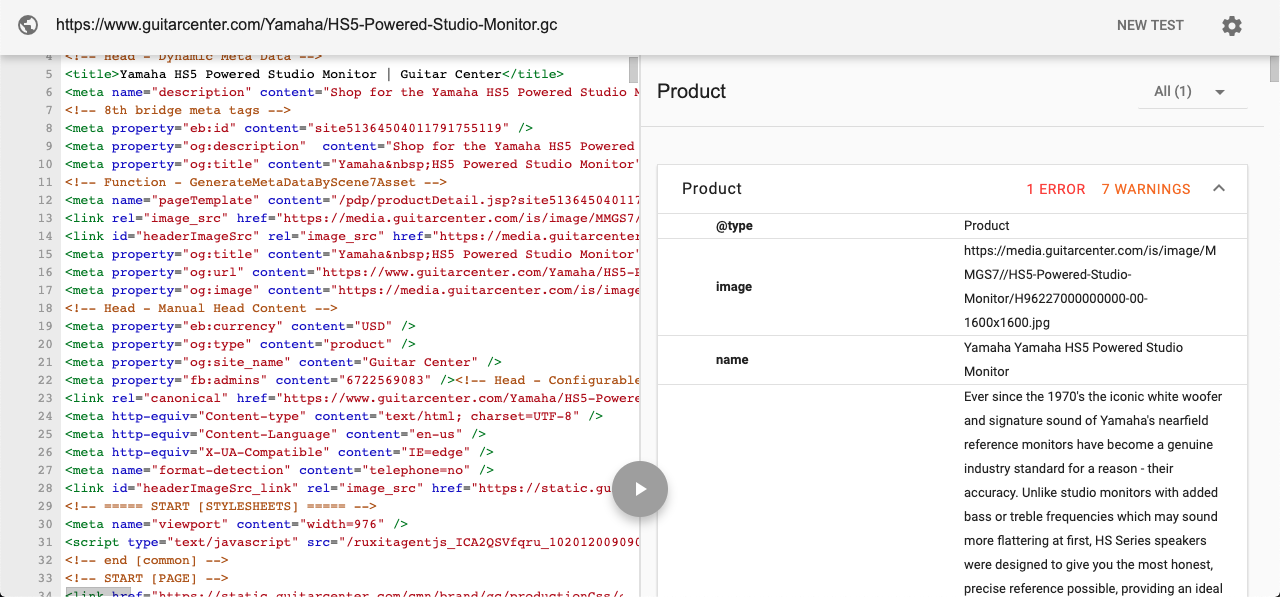
Task: Click the globe icon beside the URL
Action: click(28, 25)
